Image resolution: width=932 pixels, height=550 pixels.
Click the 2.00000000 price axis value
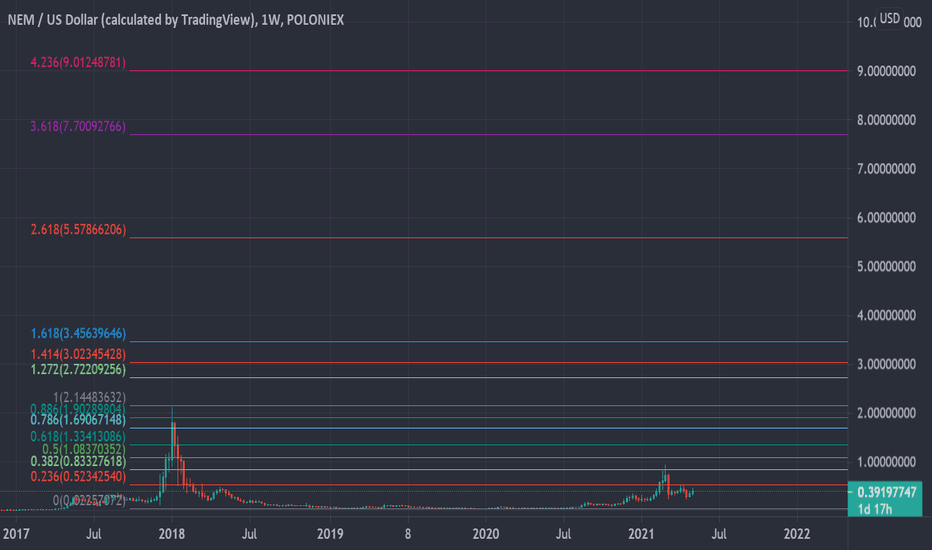[886, 413]
